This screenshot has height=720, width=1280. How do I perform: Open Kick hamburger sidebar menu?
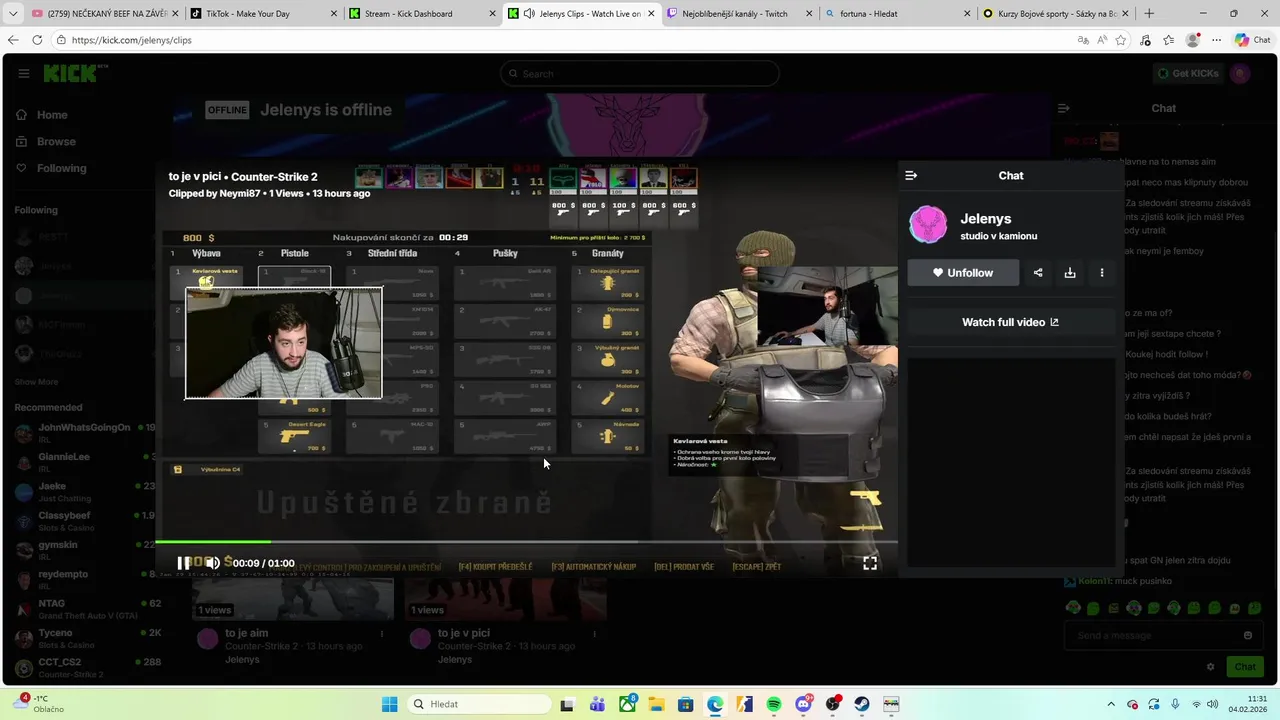pyautogui.click(x=23, y=73)
